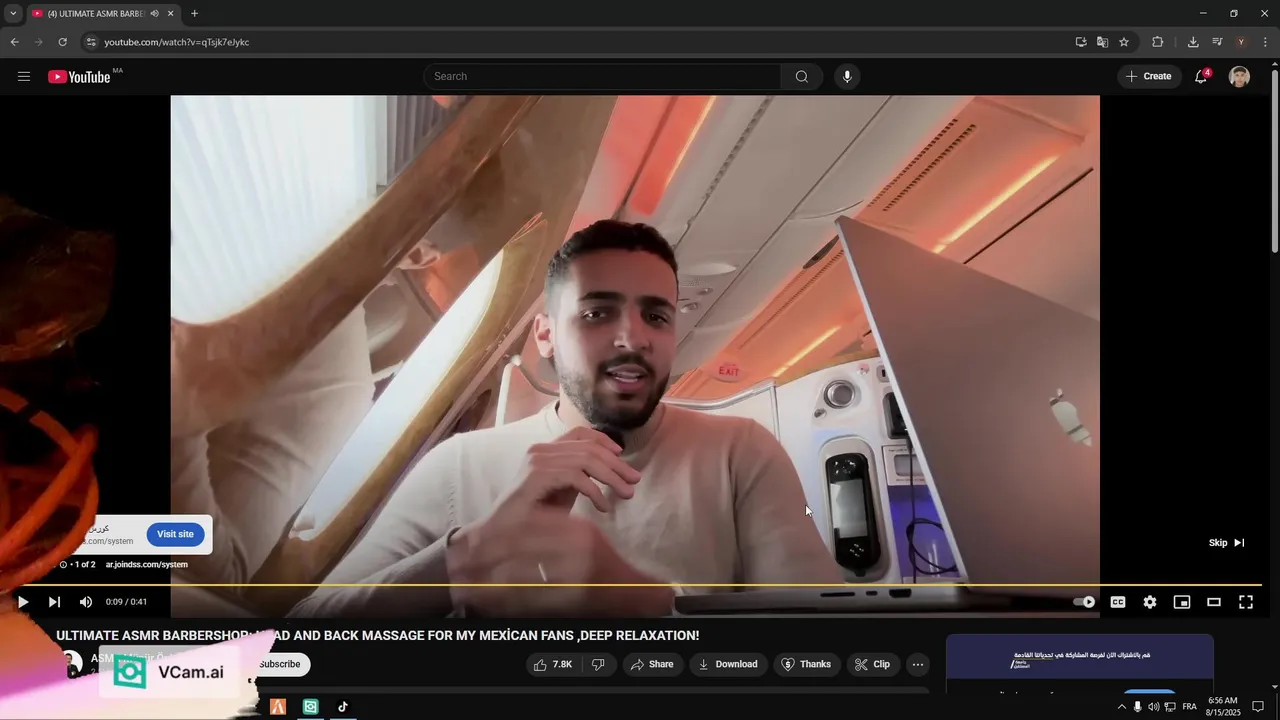Image resolution: width=1280 pixels, height=720 pixels.
Task: Enter full screen mode
Action: click(1246, 602)
